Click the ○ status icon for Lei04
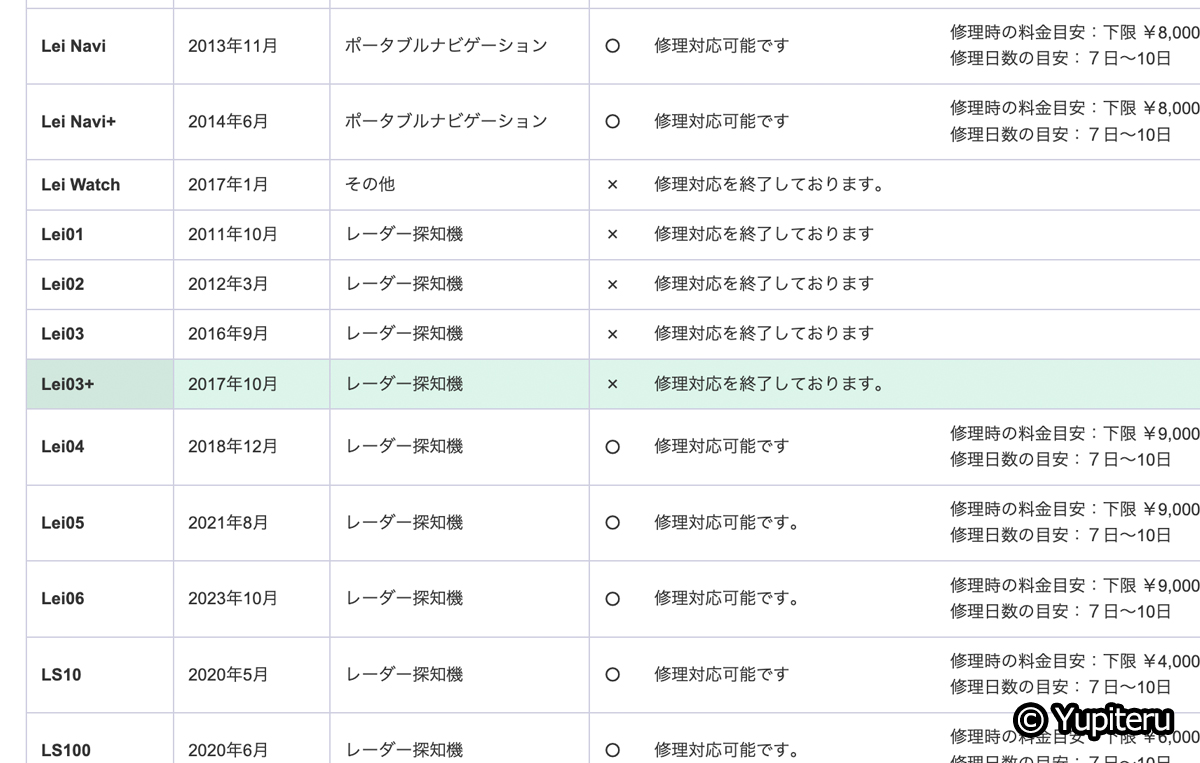 tap(613, 447)
